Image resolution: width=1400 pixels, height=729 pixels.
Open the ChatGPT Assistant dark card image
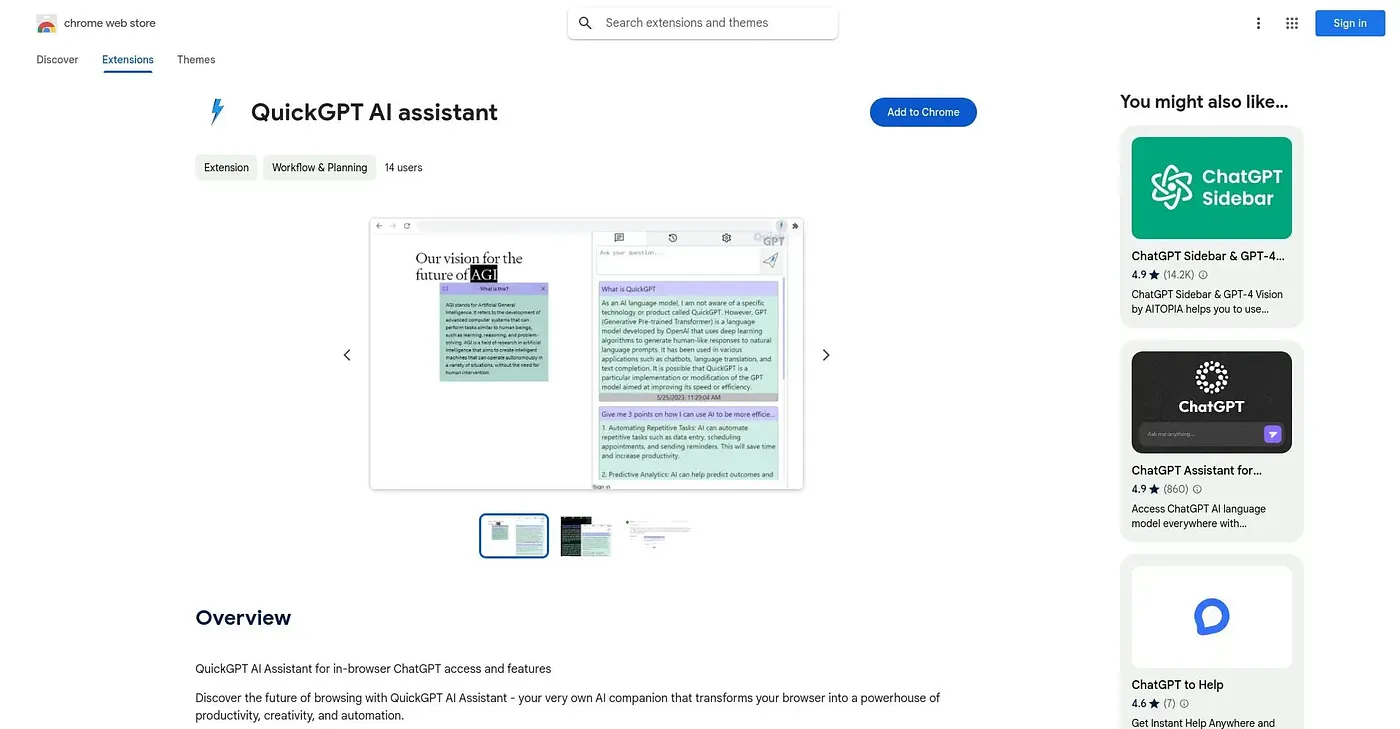(1212, 402)
